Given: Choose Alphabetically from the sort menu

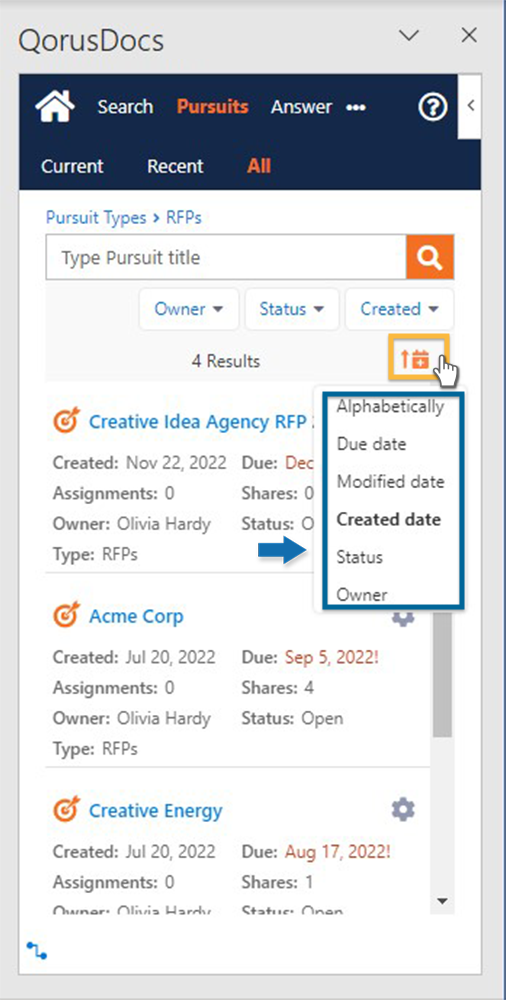Looking at the screenshot, I should (390, 406).
